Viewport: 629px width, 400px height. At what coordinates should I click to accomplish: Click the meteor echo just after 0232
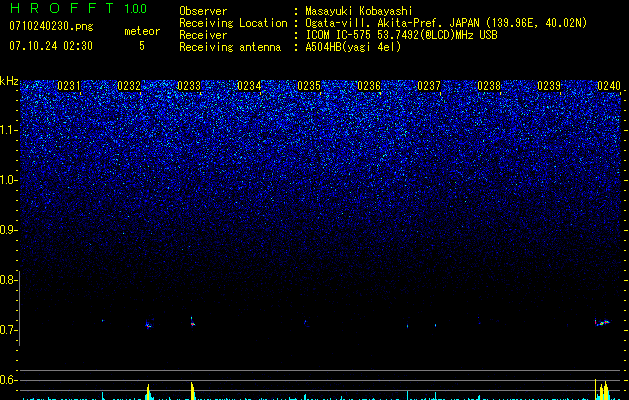(148, 325)
